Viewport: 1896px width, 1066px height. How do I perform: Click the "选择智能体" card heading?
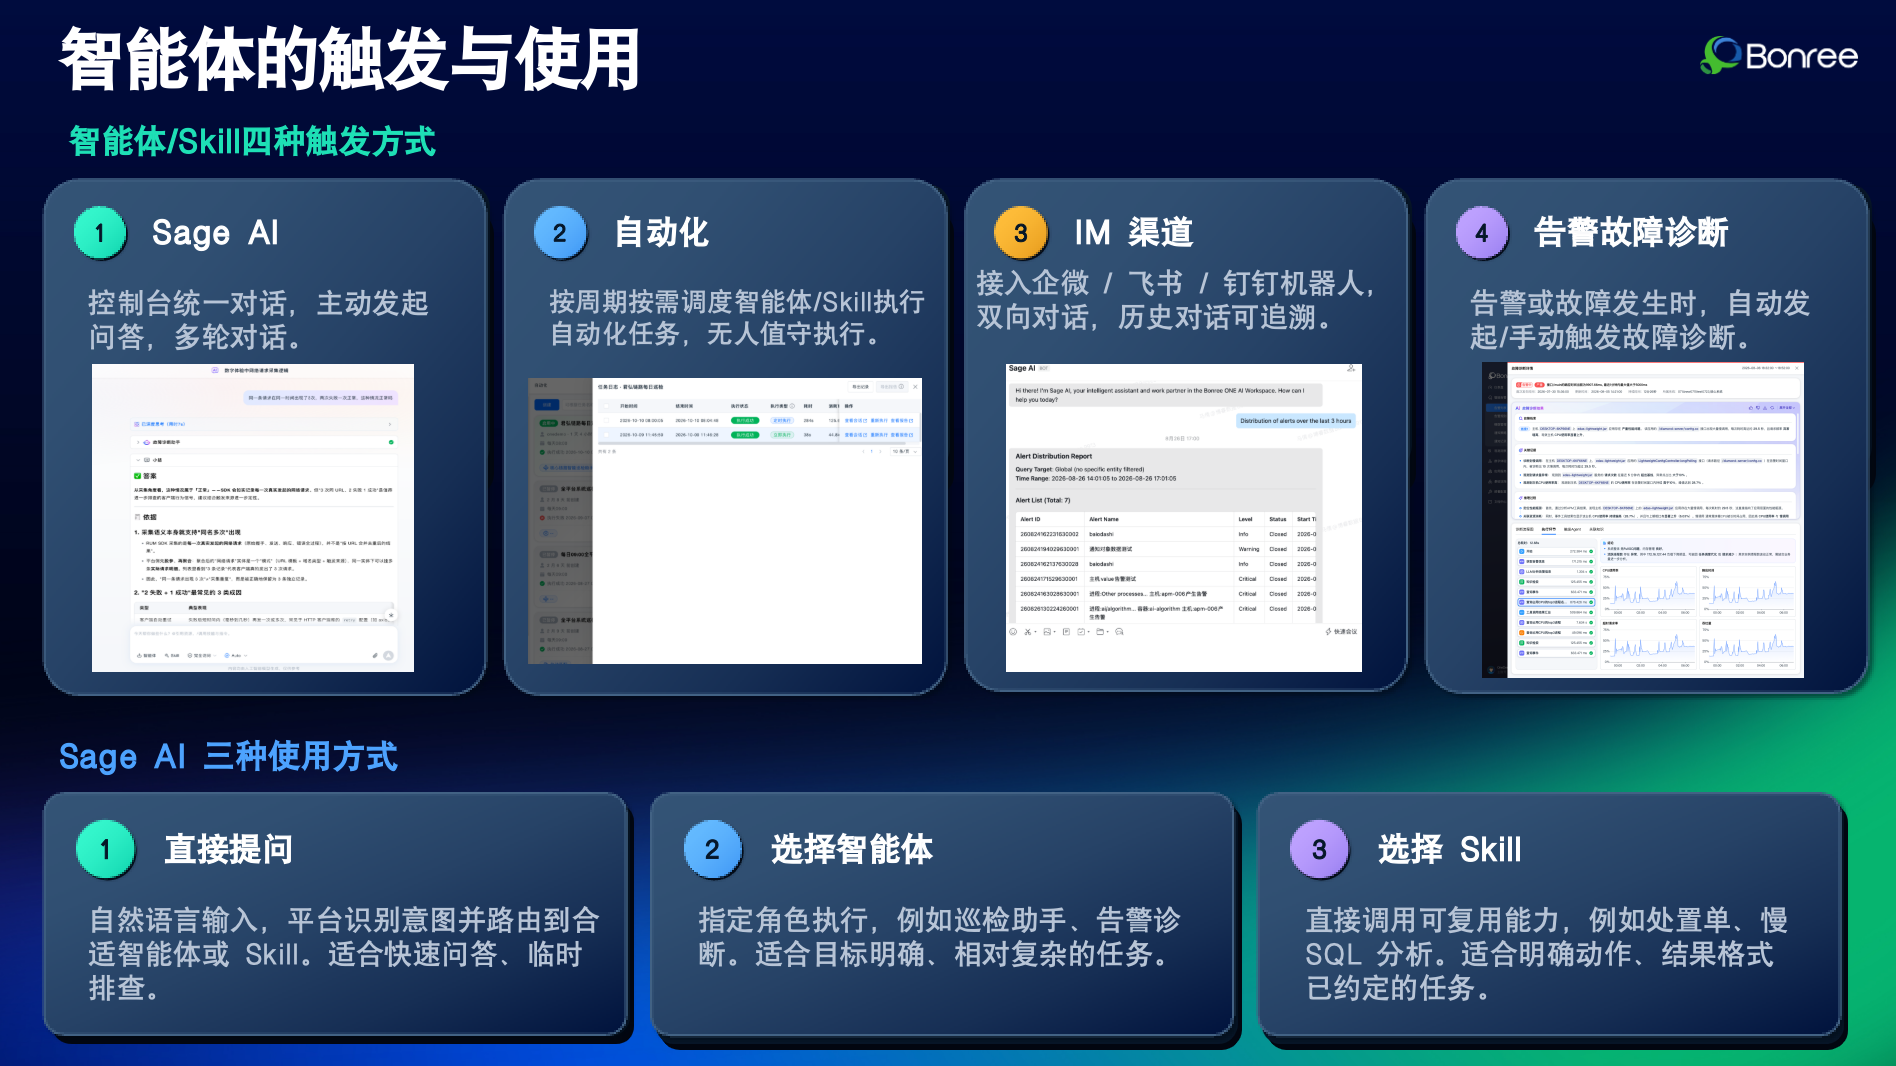(852, 849)
